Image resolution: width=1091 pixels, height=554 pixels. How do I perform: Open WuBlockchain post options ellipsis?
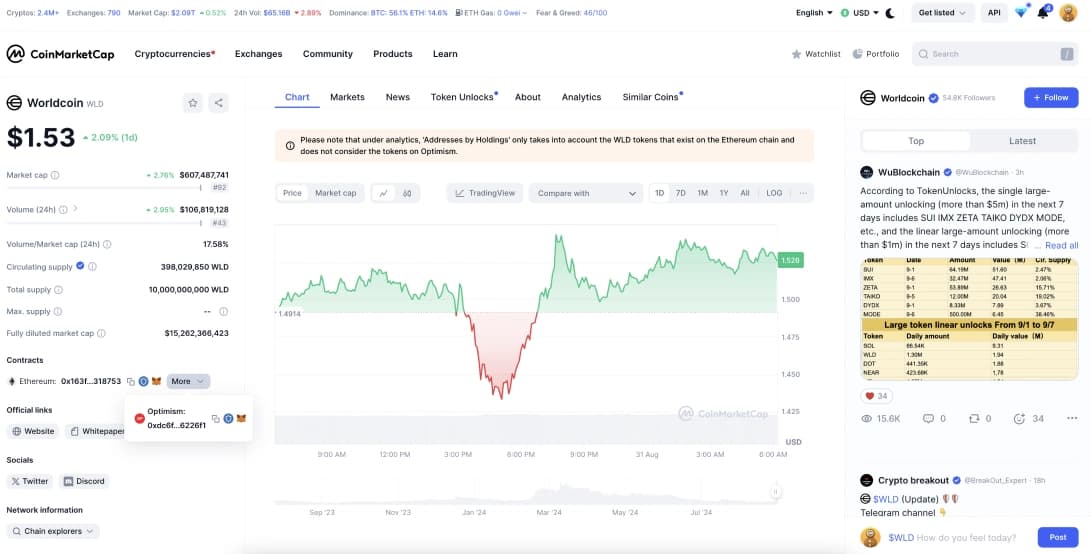(x=1072, y=418)
